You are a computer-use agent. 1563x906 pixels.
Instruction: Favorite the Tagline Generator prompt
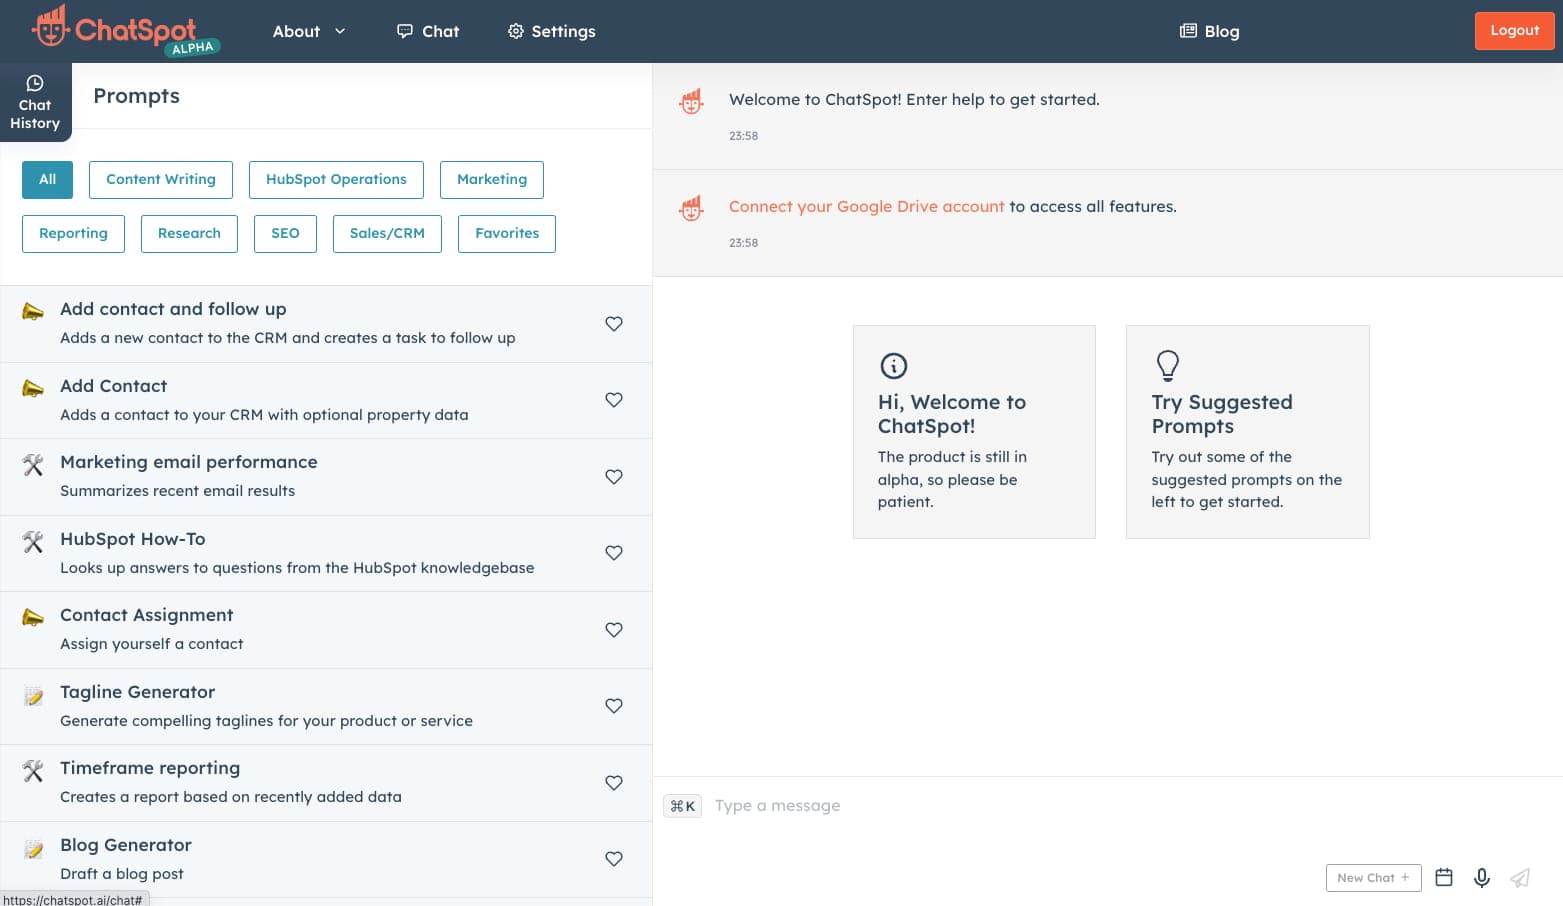pyautogui.click(x=614, y=706)
